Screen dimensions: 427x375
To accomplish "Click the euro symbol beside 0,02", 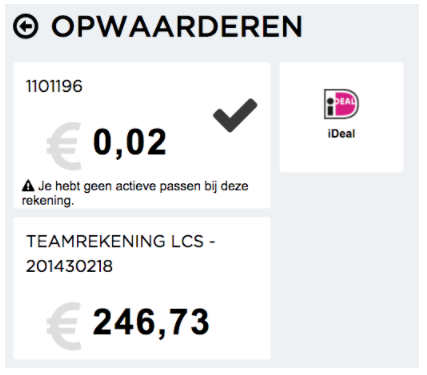I will (64, 146).
